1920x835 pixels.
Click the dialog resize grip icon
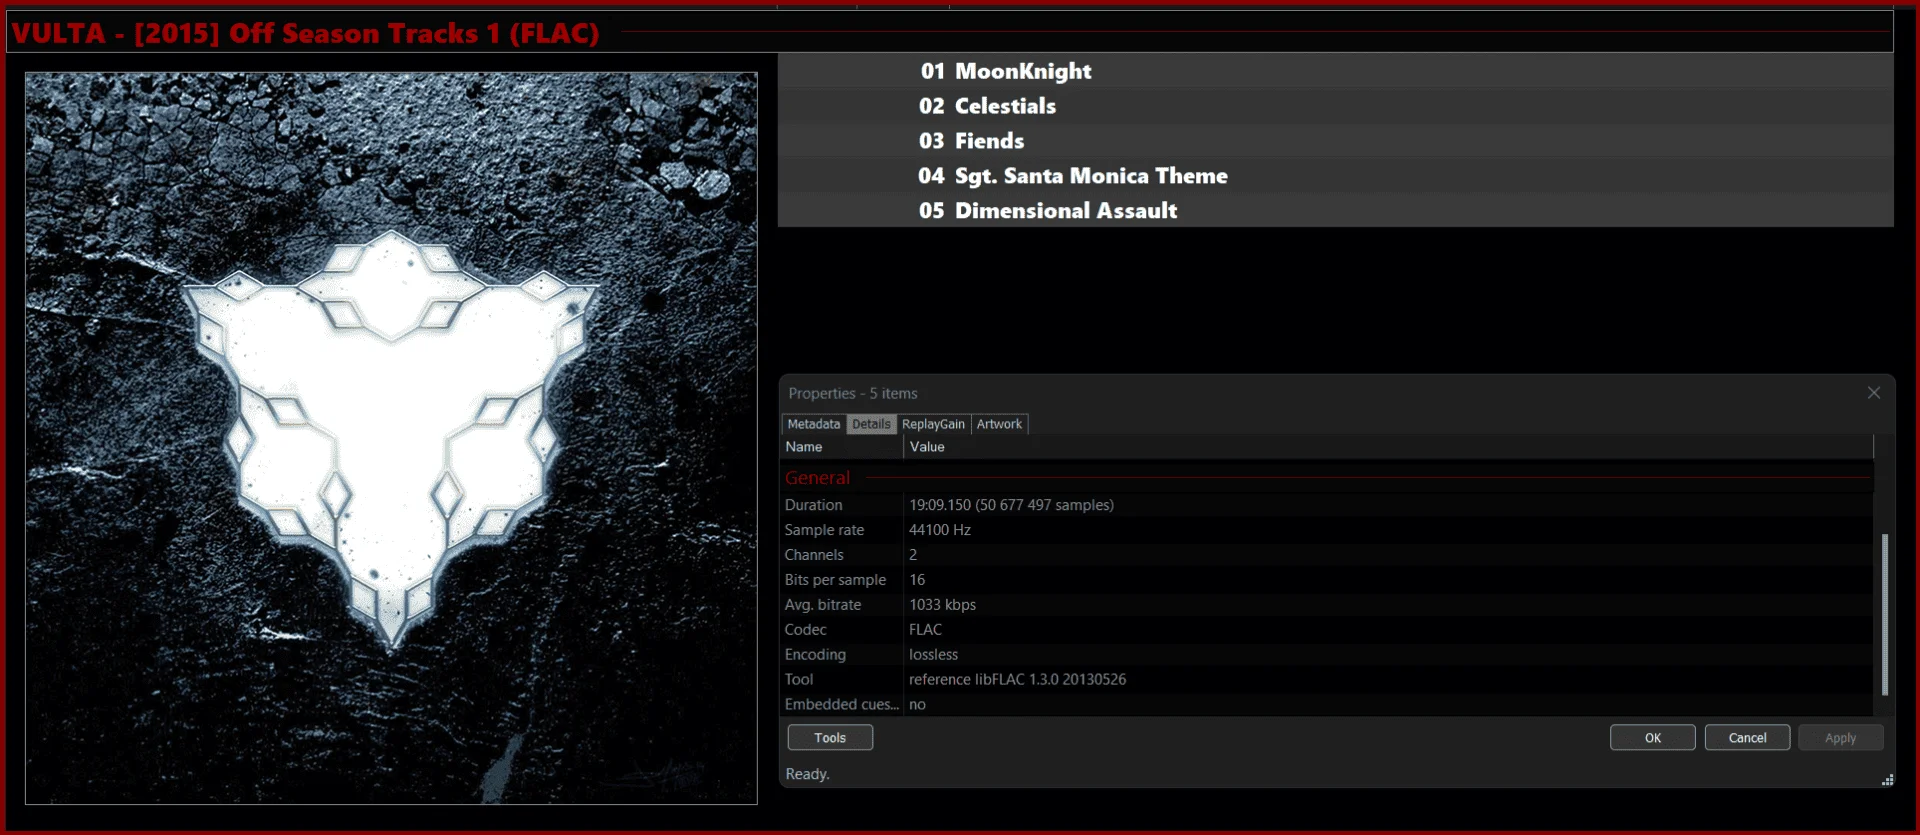coord(1887,780)
